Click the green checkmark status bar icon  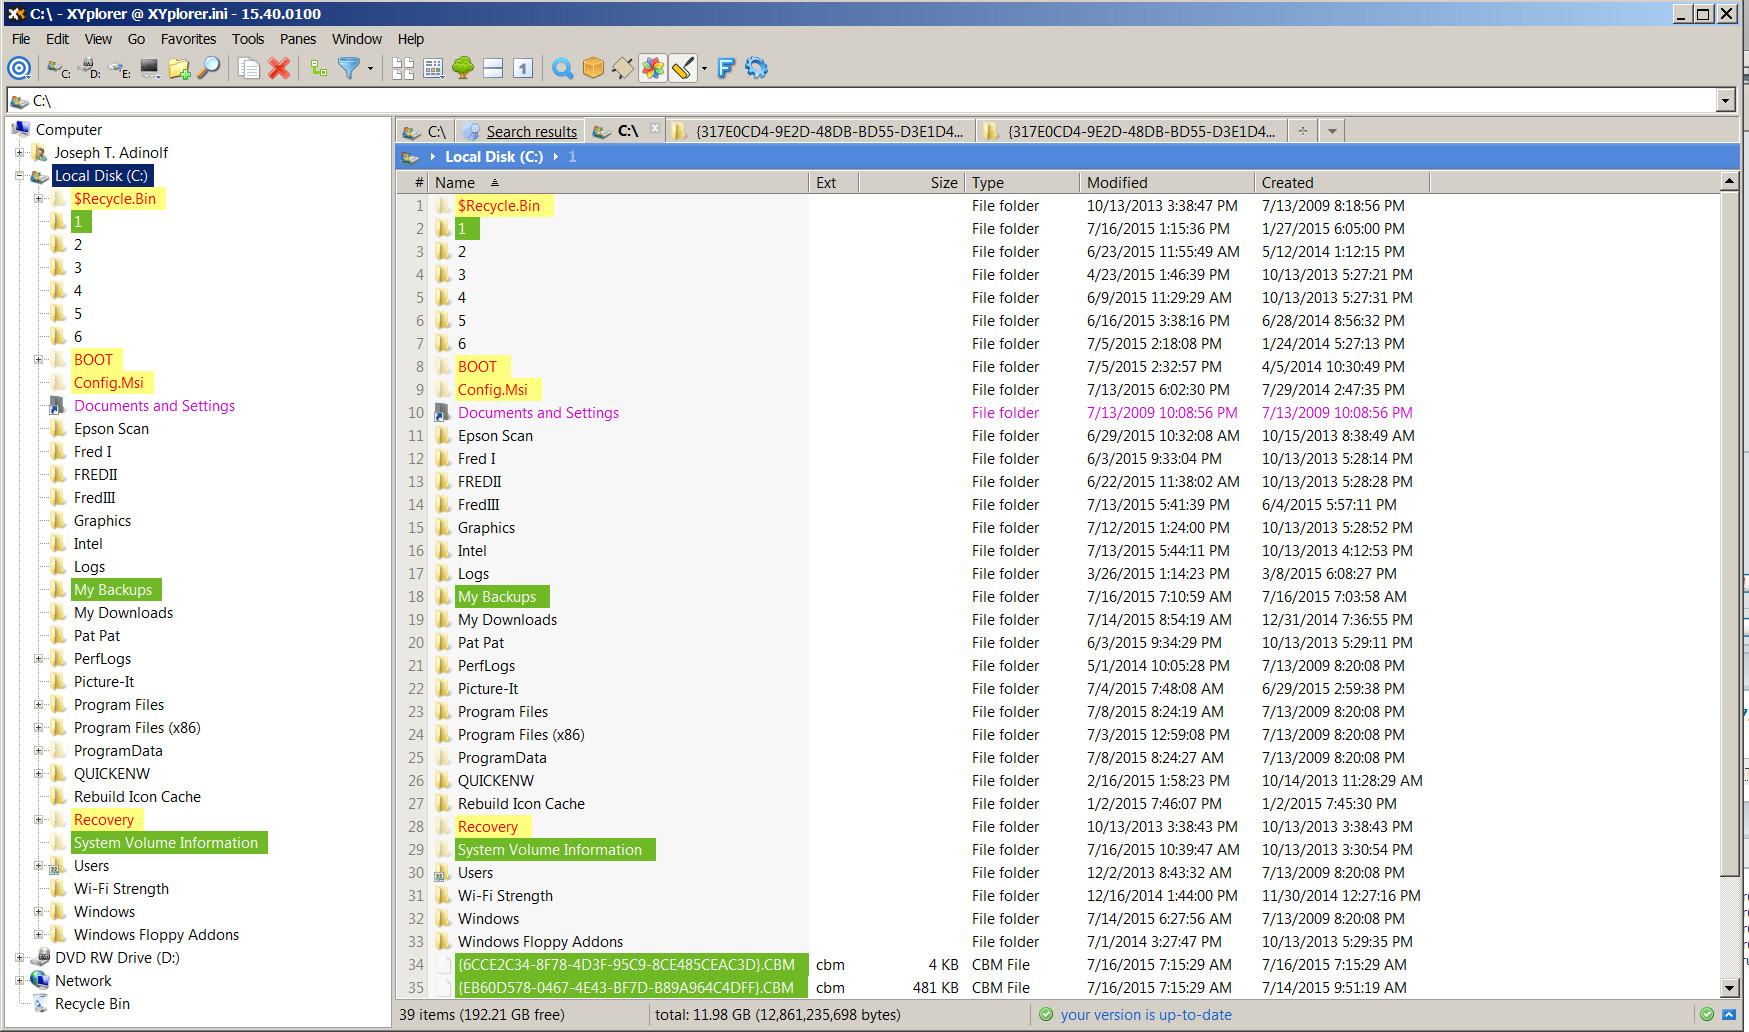click(1707, 1015)
